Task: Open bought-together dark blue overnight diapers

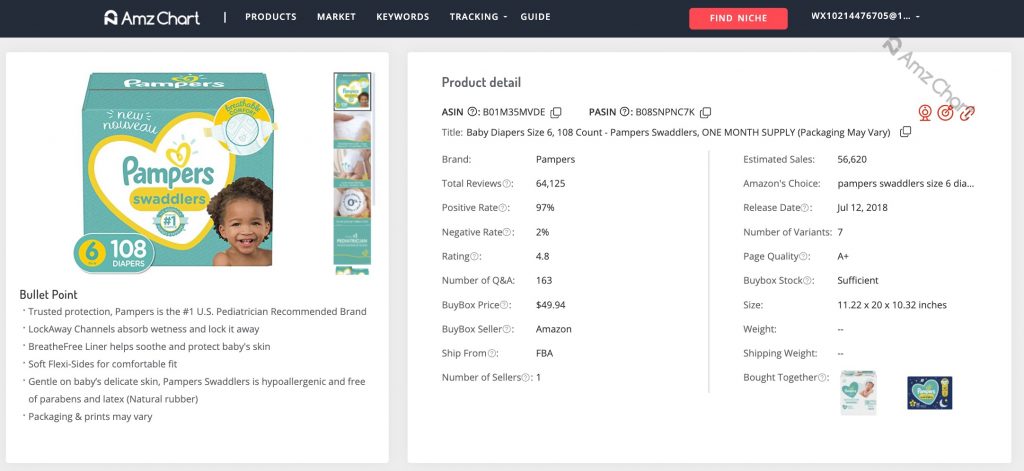Action: (929, 393)
